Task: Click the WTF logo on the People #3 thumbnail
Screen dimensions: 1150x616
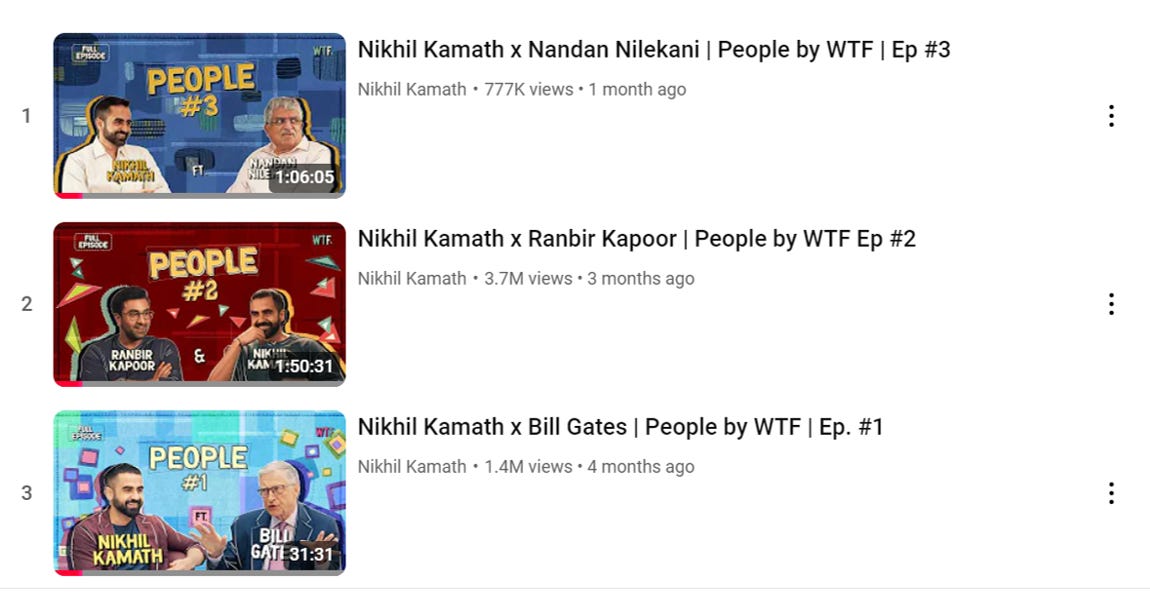Action: click(x=322, y=51)
